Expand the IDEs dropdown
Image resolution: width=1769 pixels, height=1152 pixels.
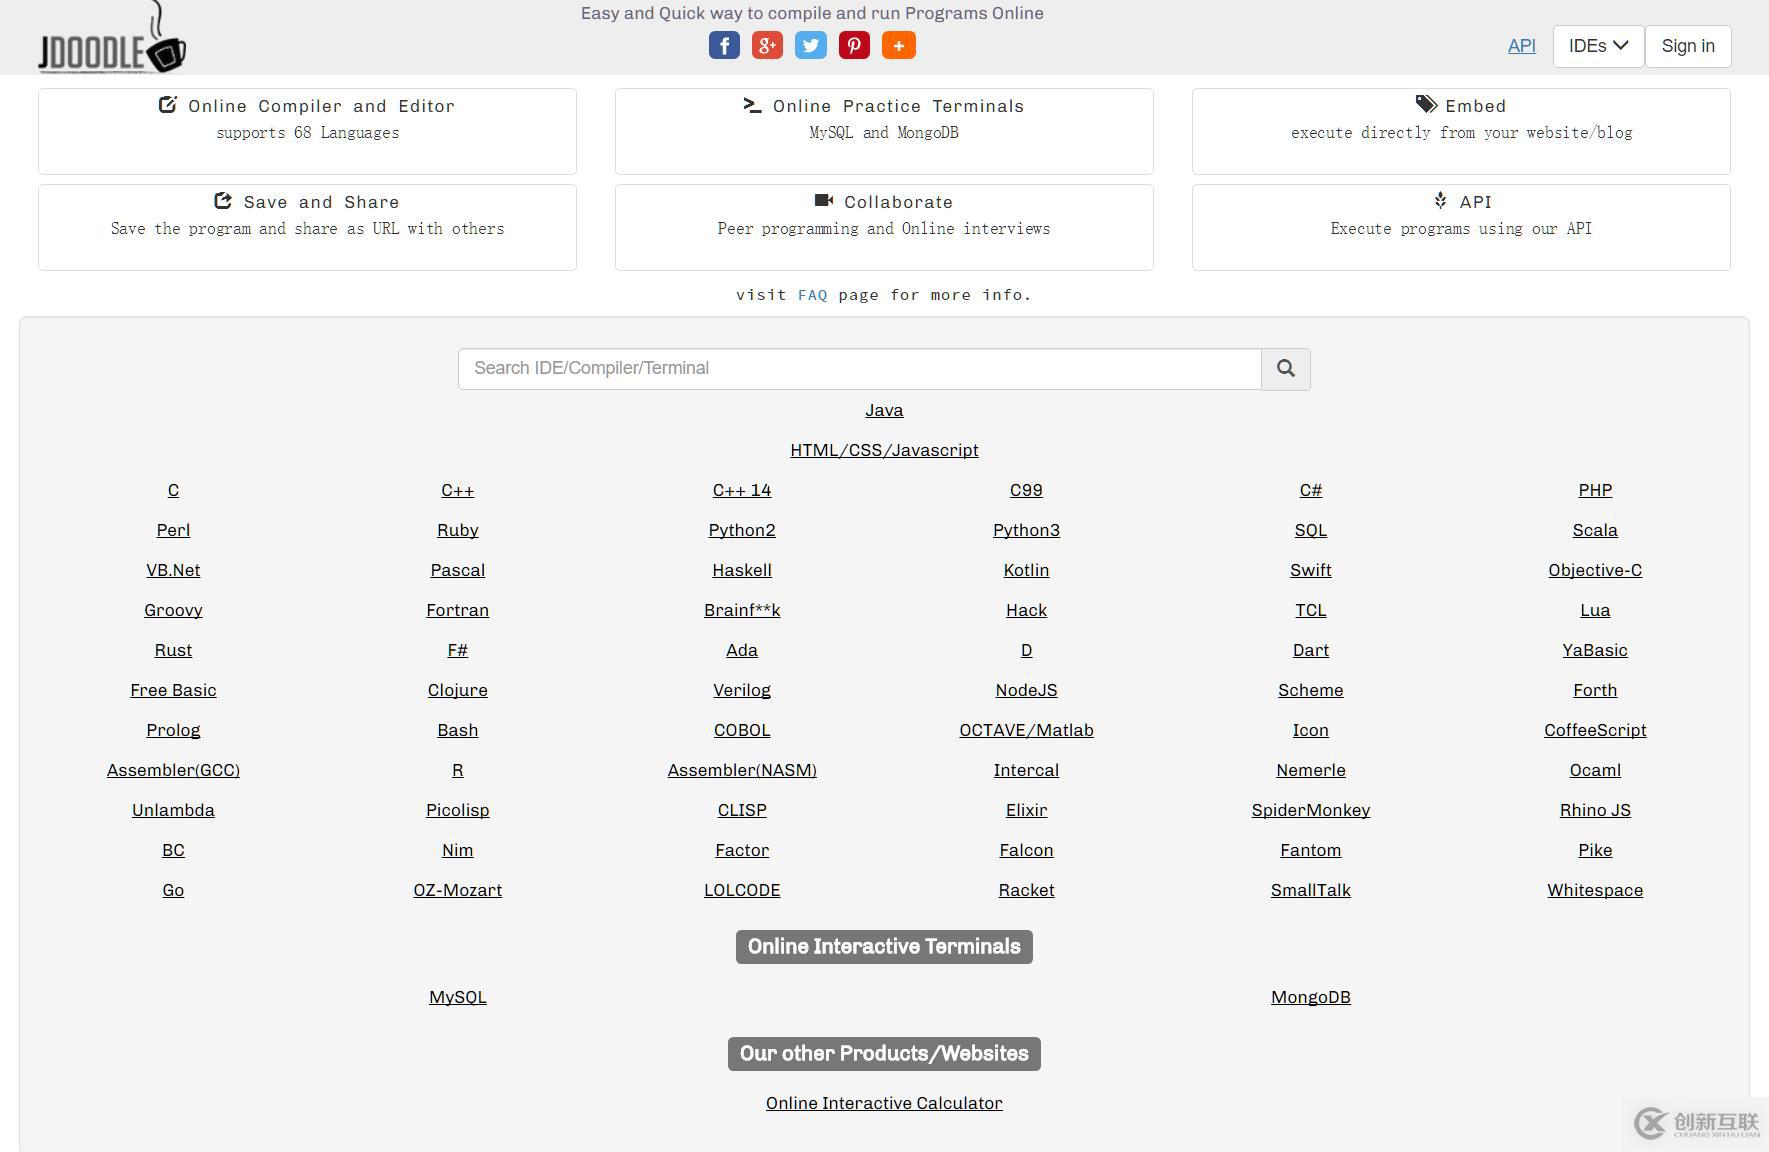1598,46
